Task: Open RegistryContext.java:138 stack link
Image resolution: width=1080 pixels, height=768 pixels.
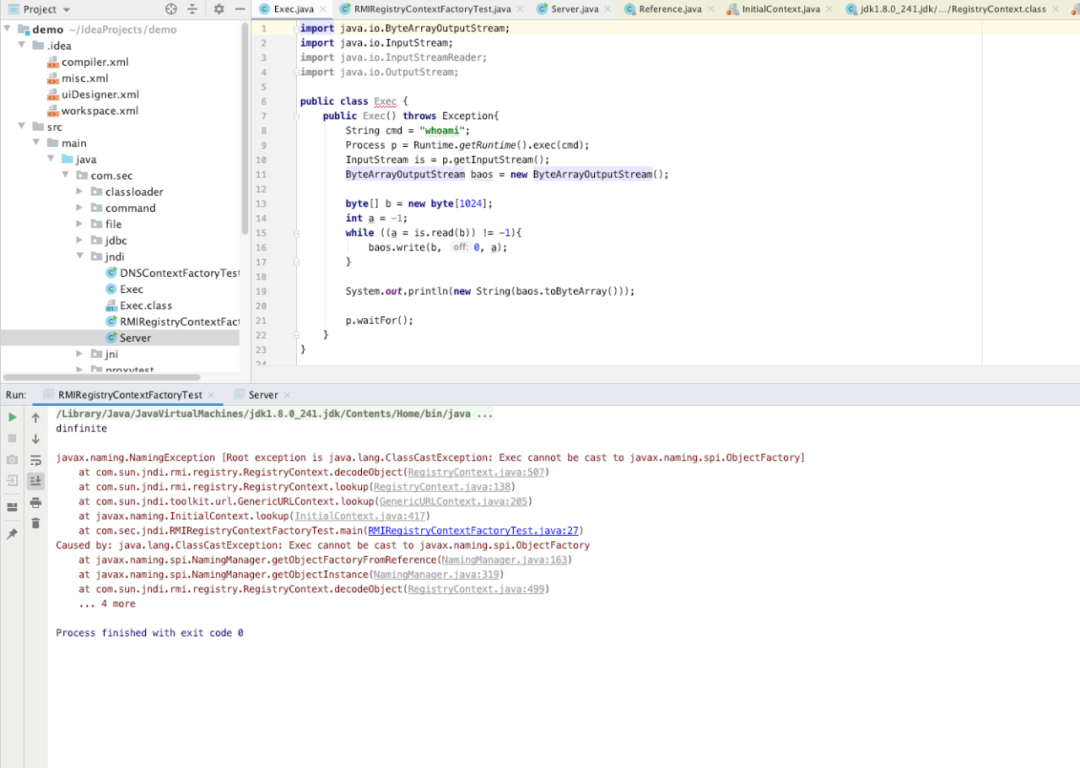Action: pos(442,487)
